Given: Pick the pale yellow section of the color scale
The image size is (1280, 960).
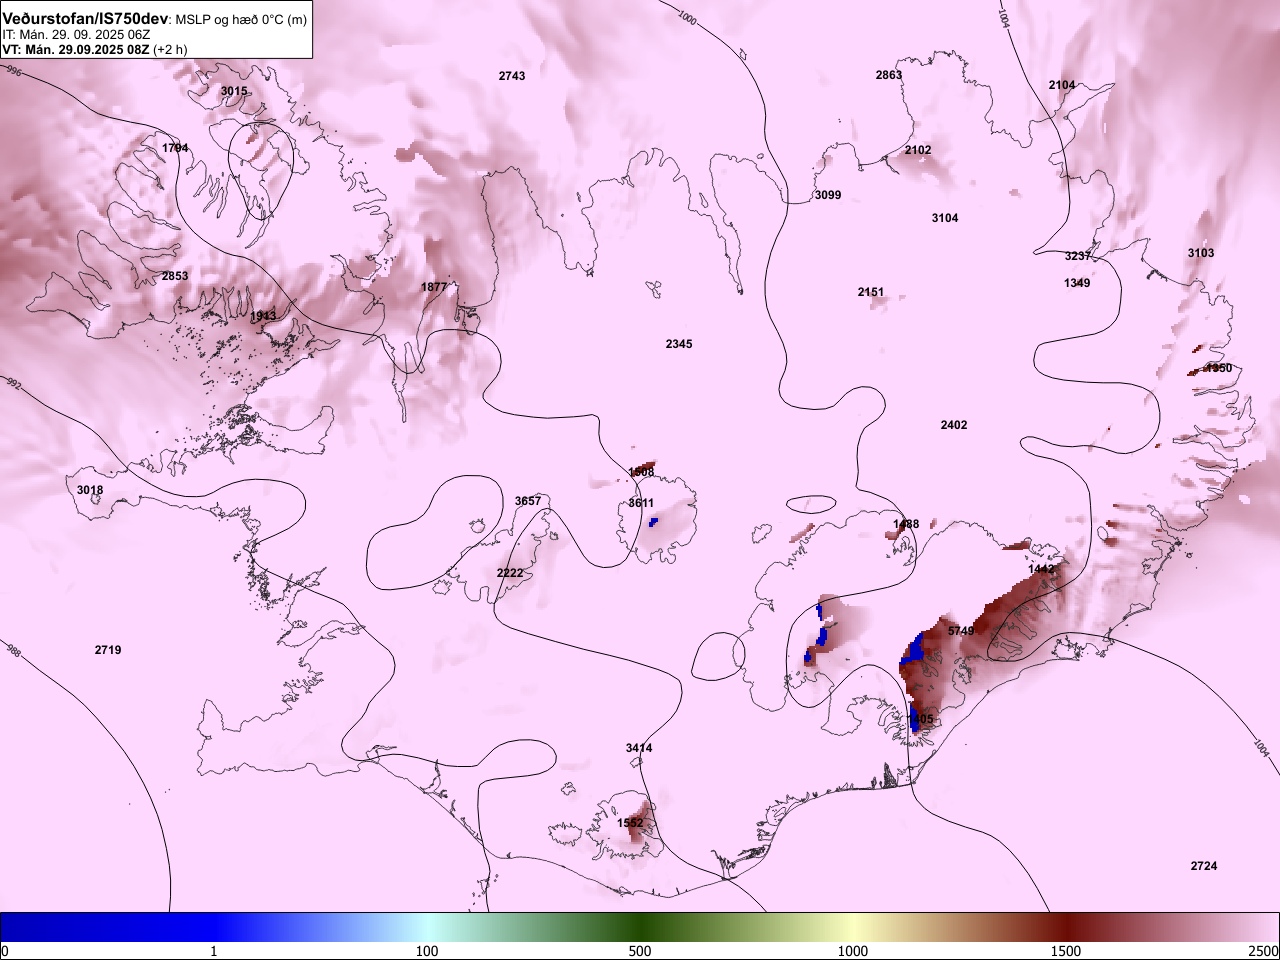Looking at the screenshot, I should (853, 927).
